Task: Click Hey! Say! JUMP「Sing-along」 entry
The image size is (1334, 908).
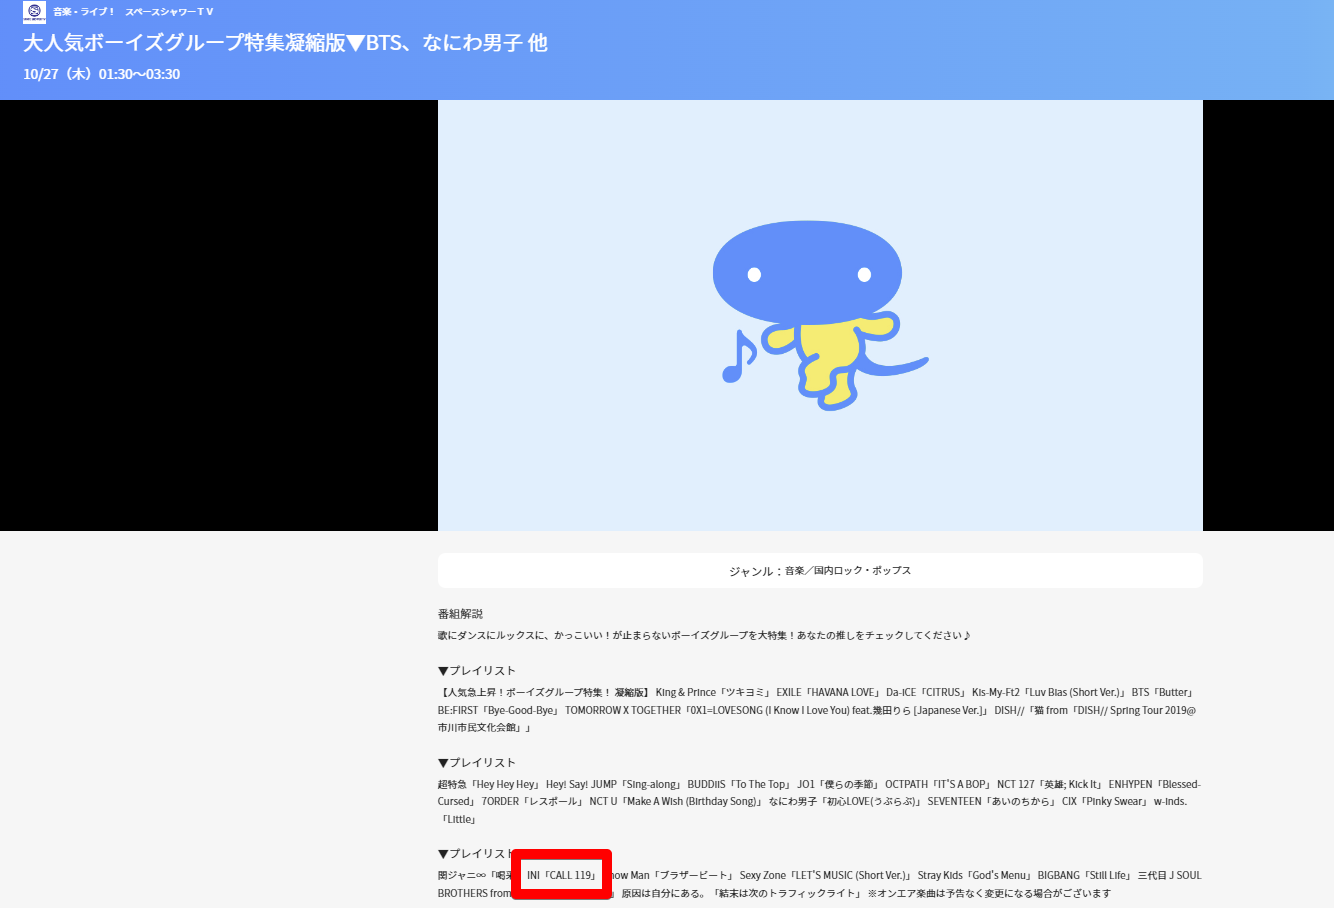Action: [x=614, y=785]
